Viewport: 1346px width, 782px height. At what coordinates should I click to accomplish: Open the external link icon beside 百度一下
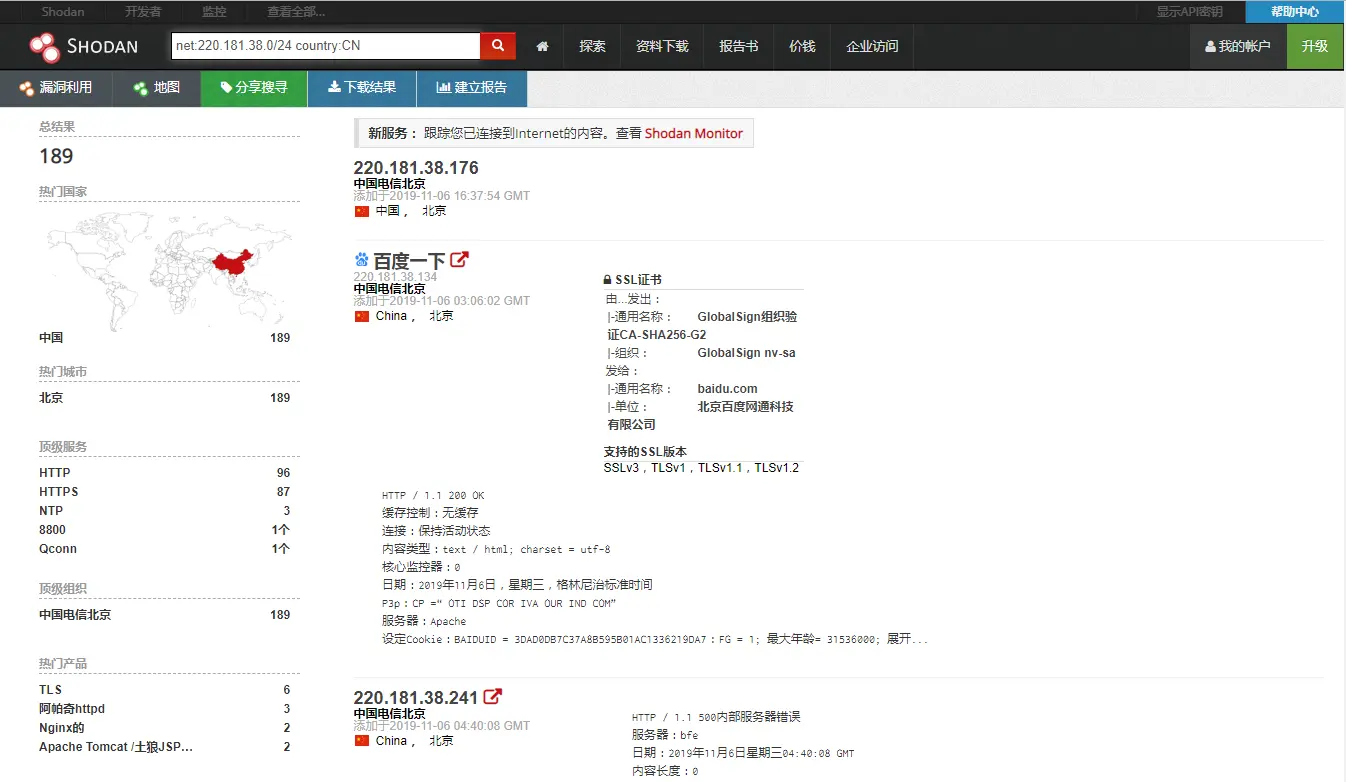click(x=459, y=260)
